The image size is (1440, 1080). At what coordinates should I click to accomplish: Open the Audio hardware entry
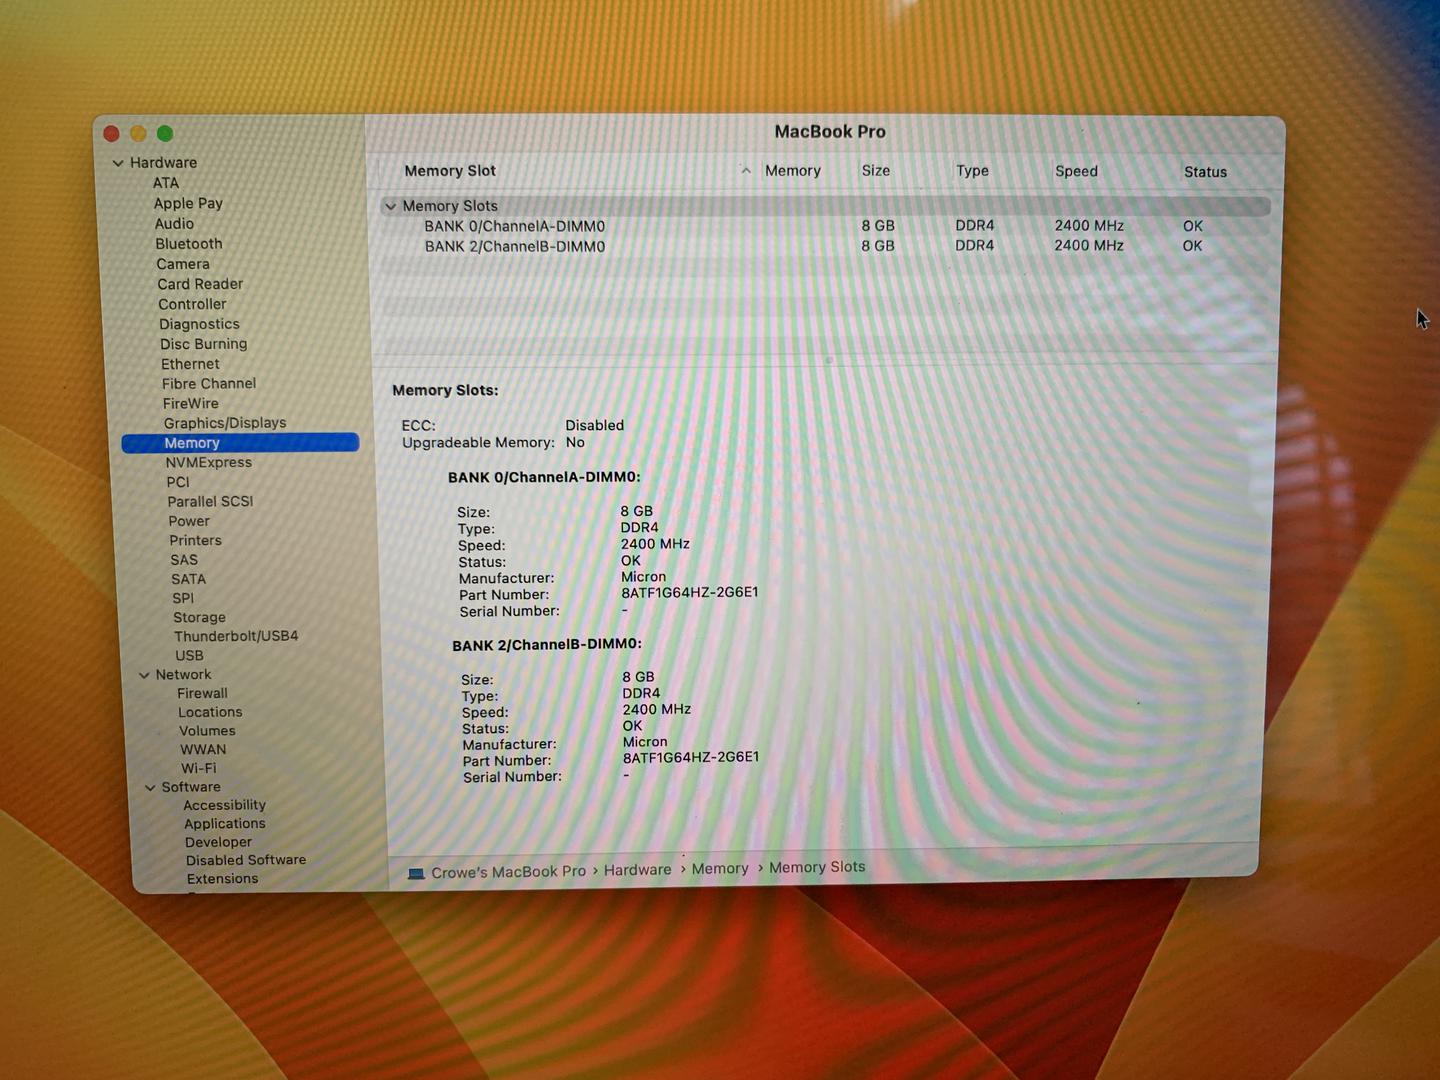(174, 224)
